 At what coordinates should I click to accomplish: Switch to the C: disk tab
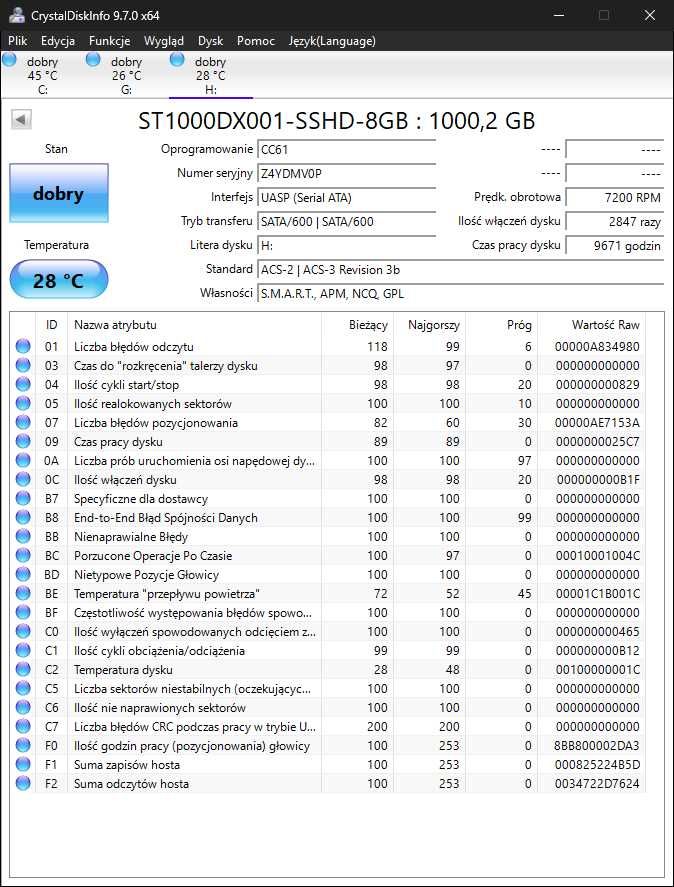(42, 75)
